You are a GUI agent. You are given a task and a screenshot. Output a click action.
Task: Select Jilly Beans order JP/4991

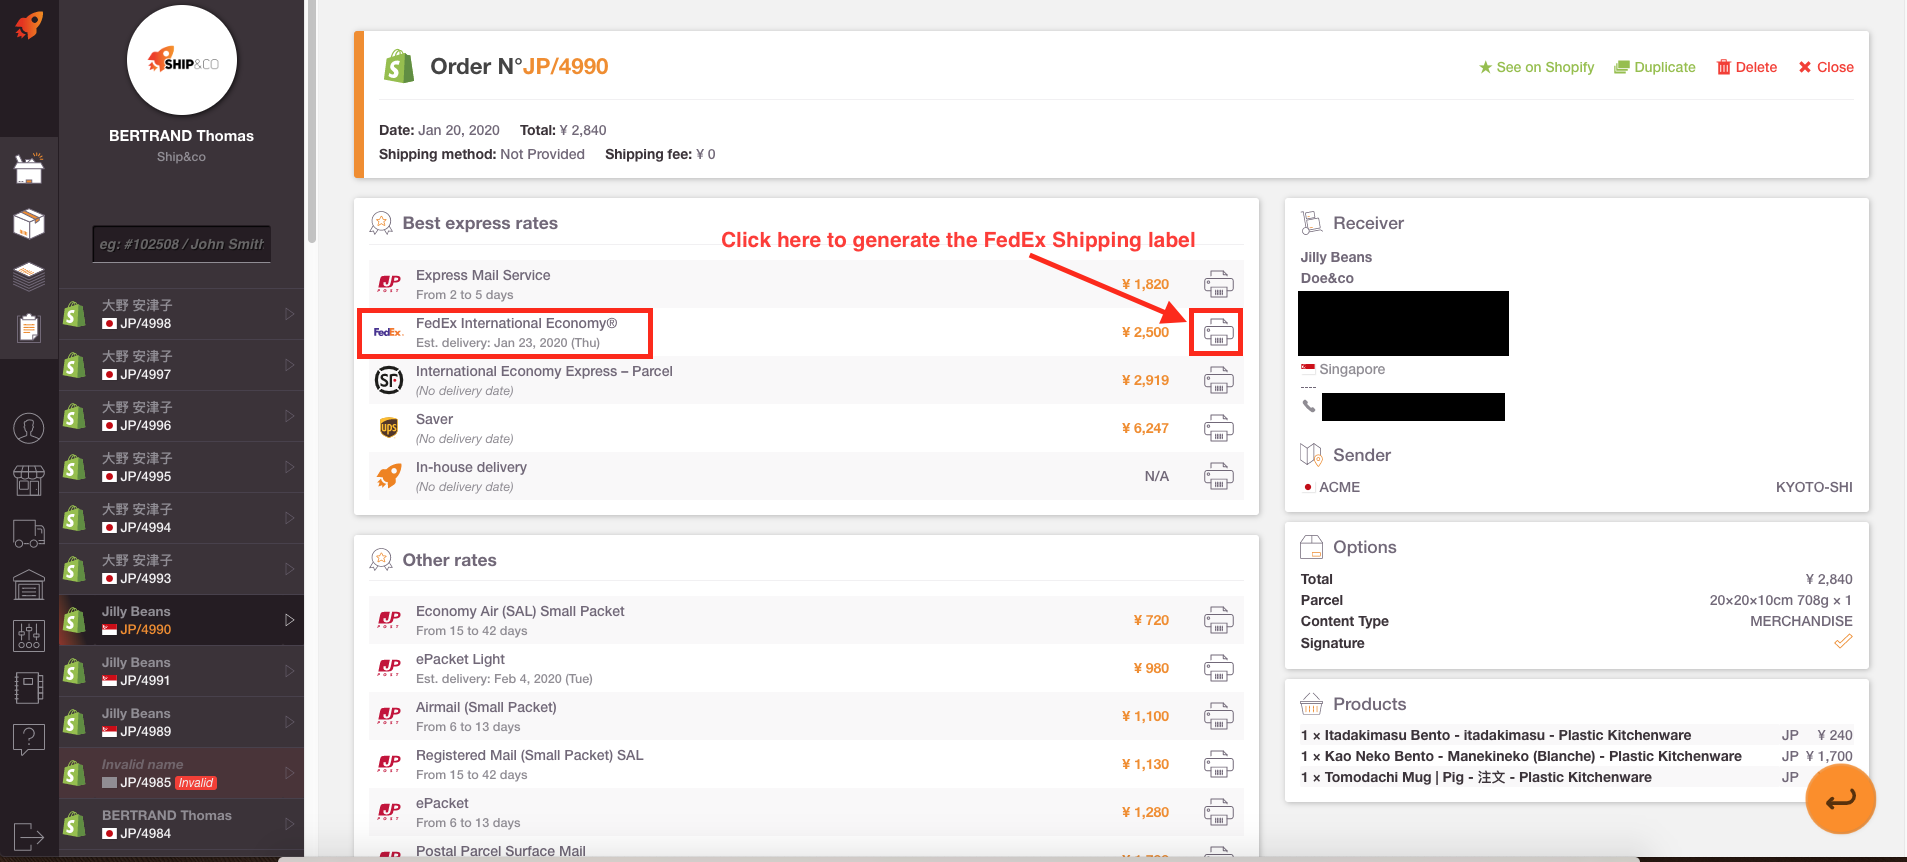click(x=181, y=671)
